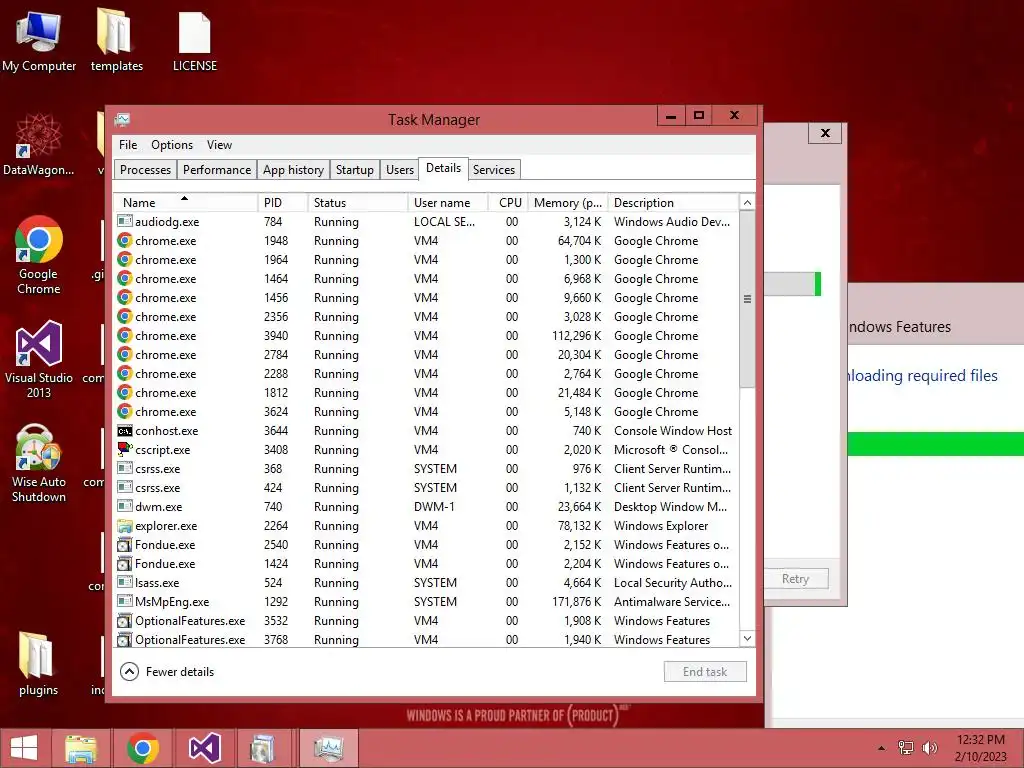Sort by User name column header
The width and height of the screenshot is (1024, 768).
pyautogui.click(x=448, y=202)
